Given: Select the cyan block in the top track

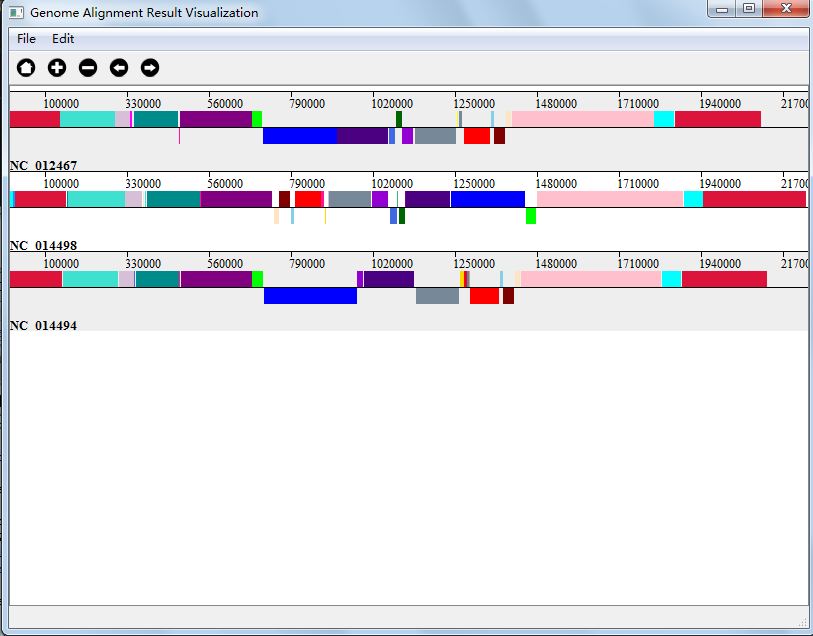Looking at the screenshot, I should click(x=664, y=119).
